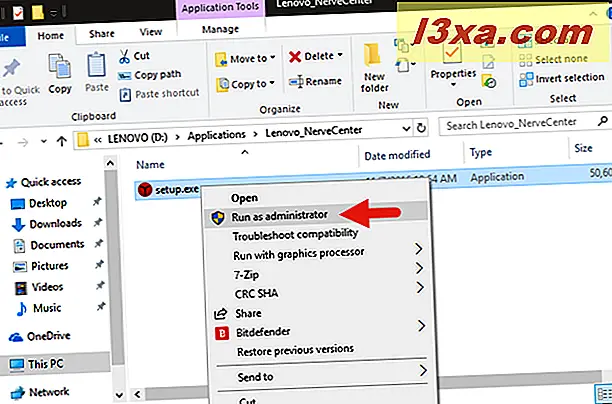This screenshot has height=404, width=612.
Task: Click Invert selection in ribbon
Action: [x=562, y=78]
